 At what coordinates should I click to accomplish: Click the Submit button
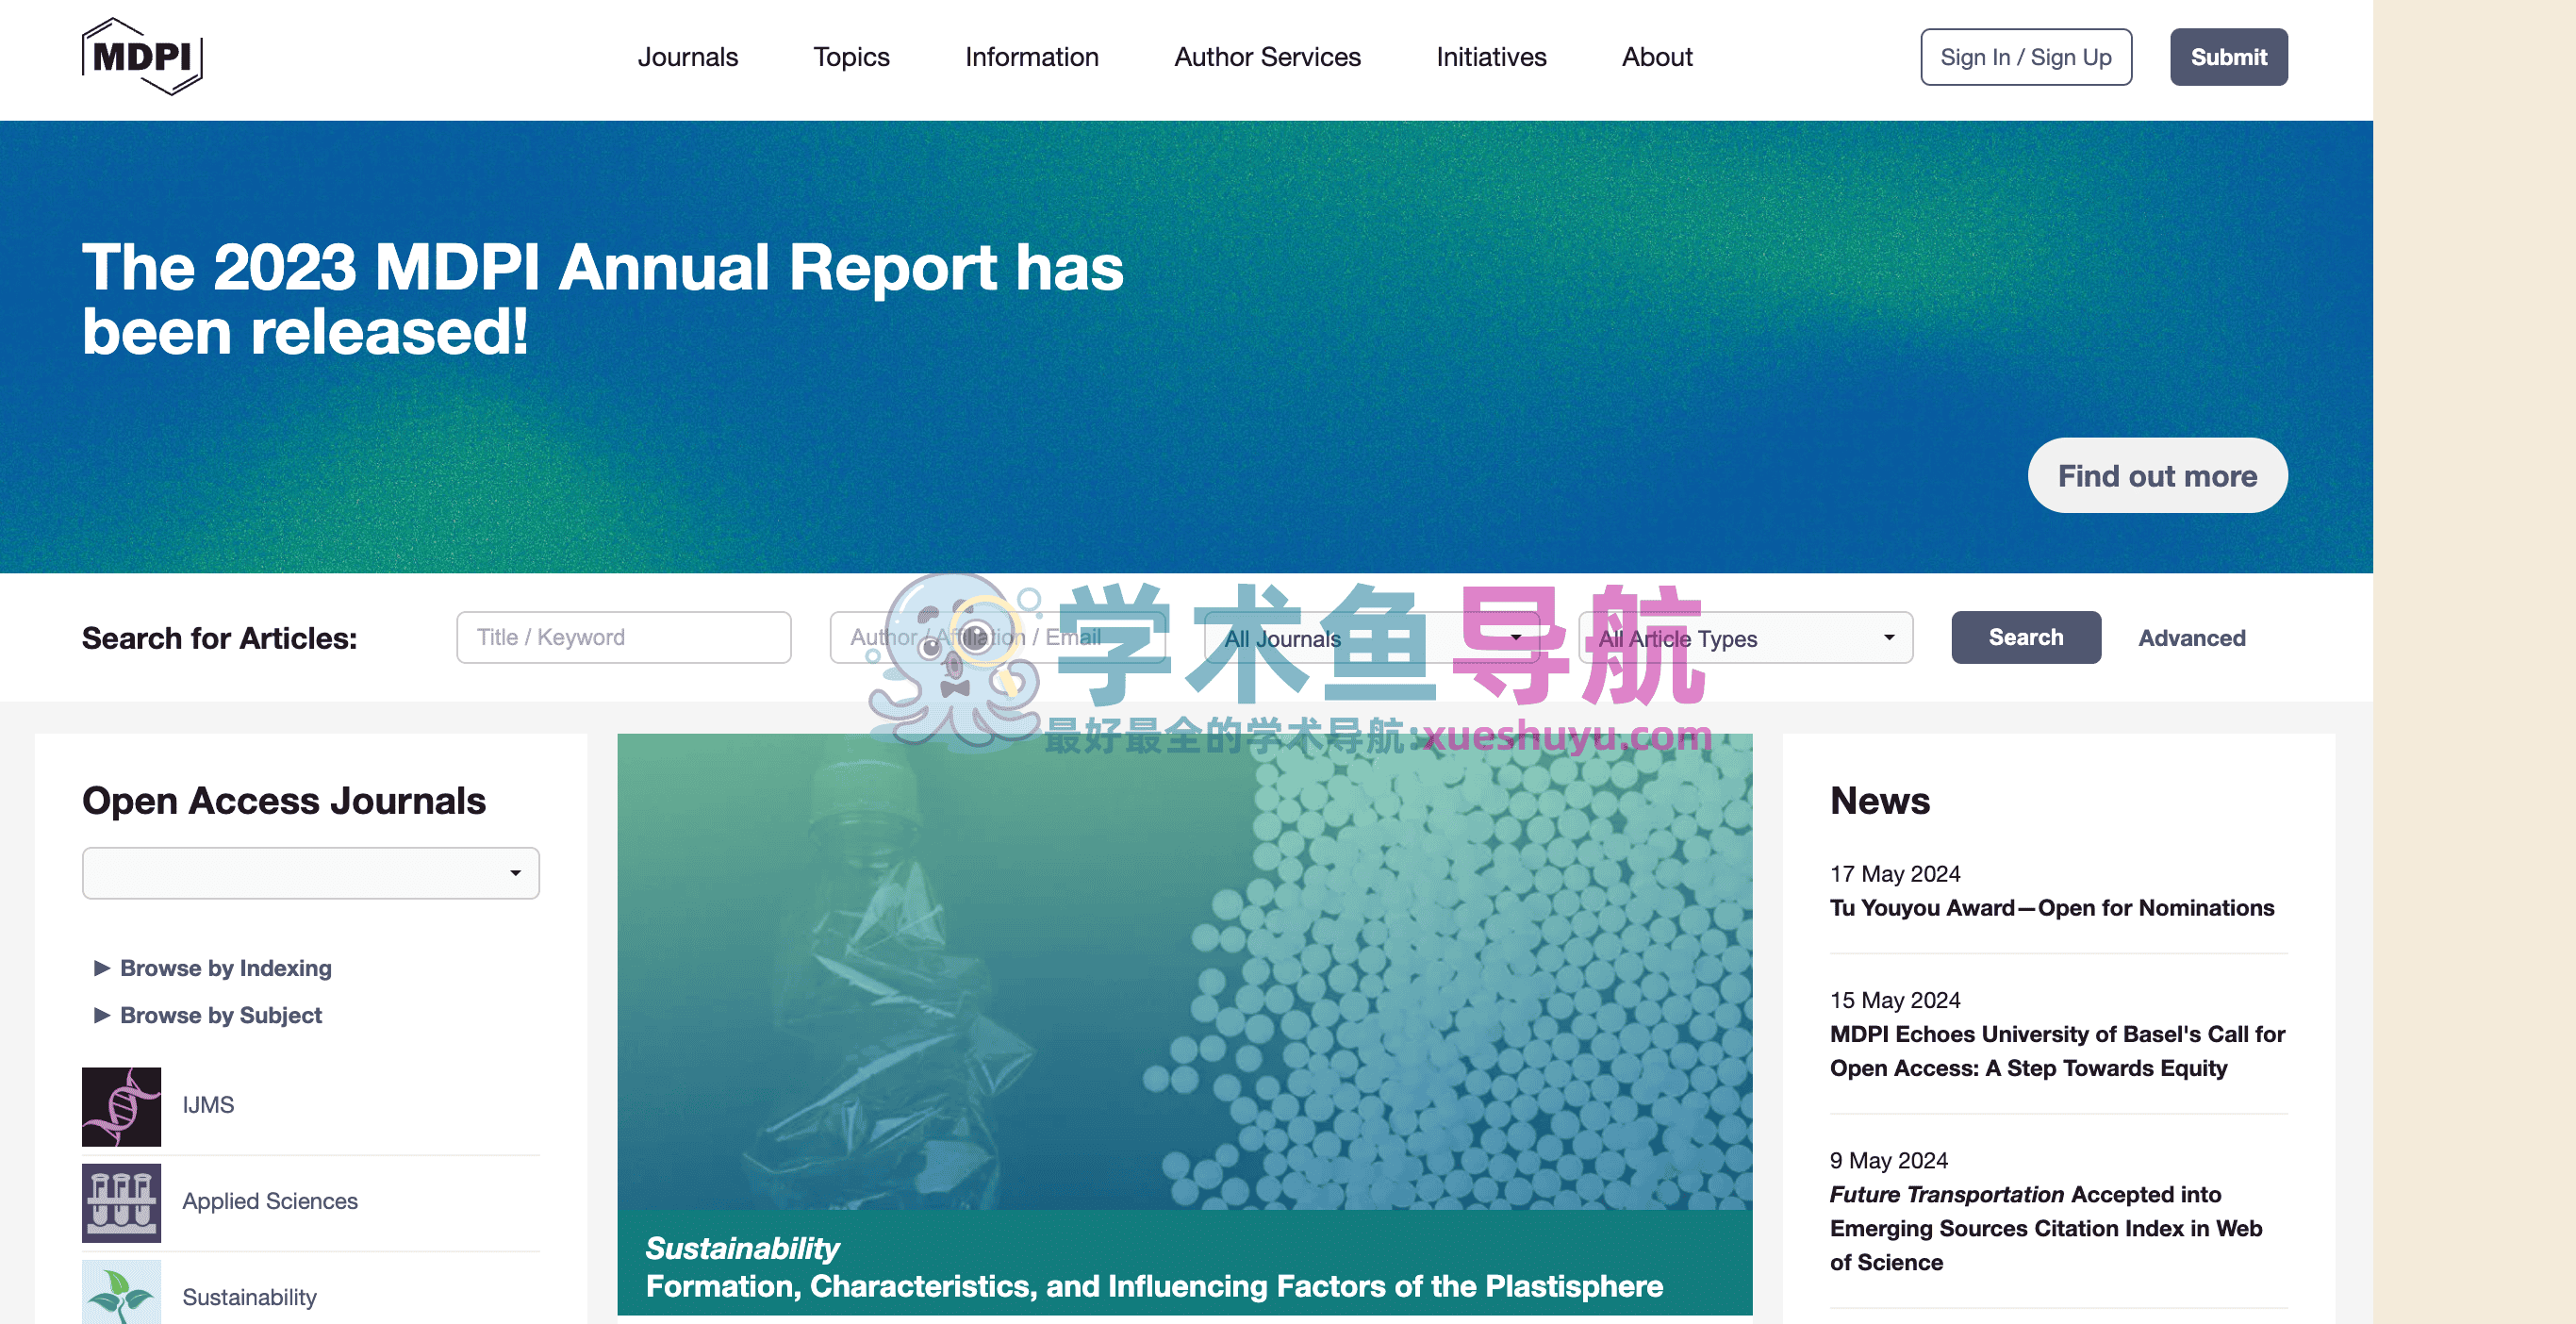(2227, 57)
